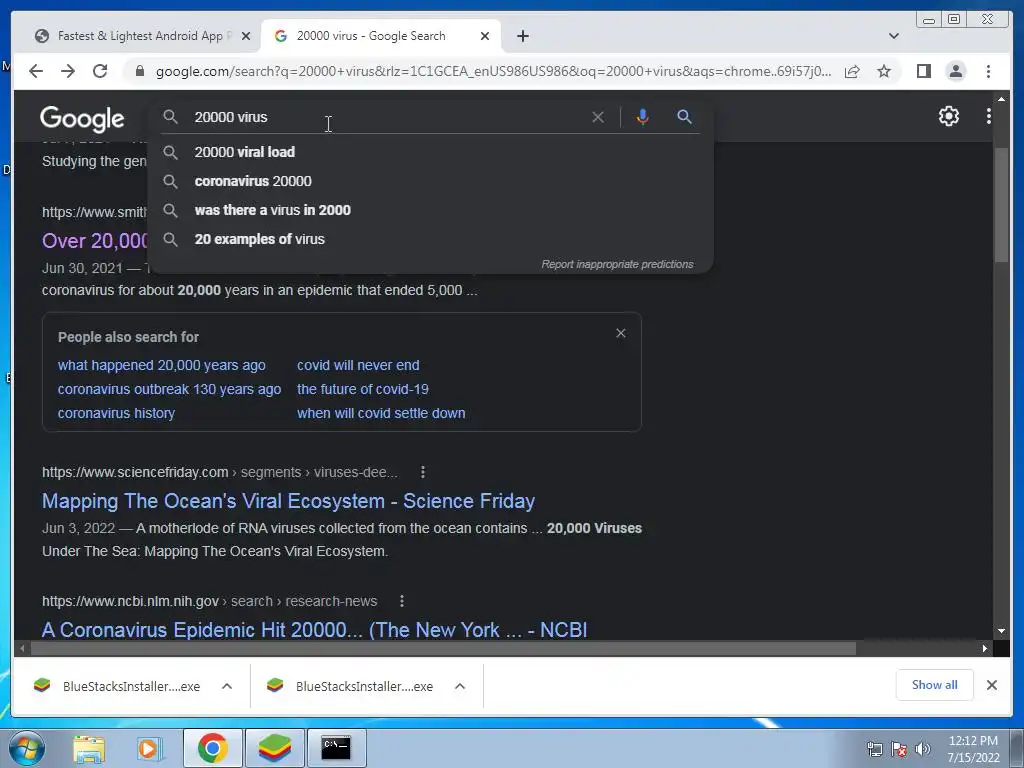Screen dimensions: 1024x768
Task: Open A Coronavirus Epidemic Hit 20000 NCBI result
Action: point(314,629)
